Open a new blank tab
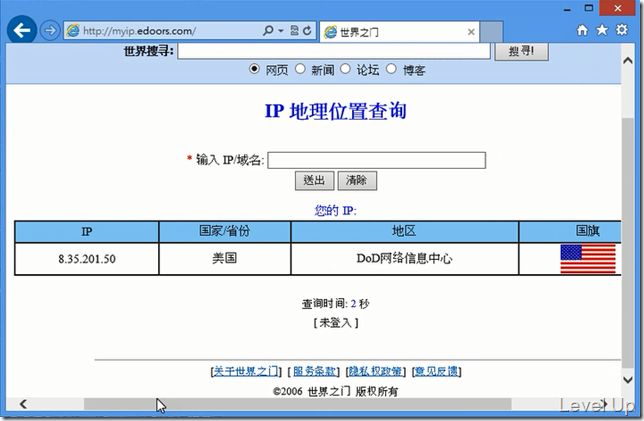The width and height of the screenshot is (644, 421). (491, 32)
